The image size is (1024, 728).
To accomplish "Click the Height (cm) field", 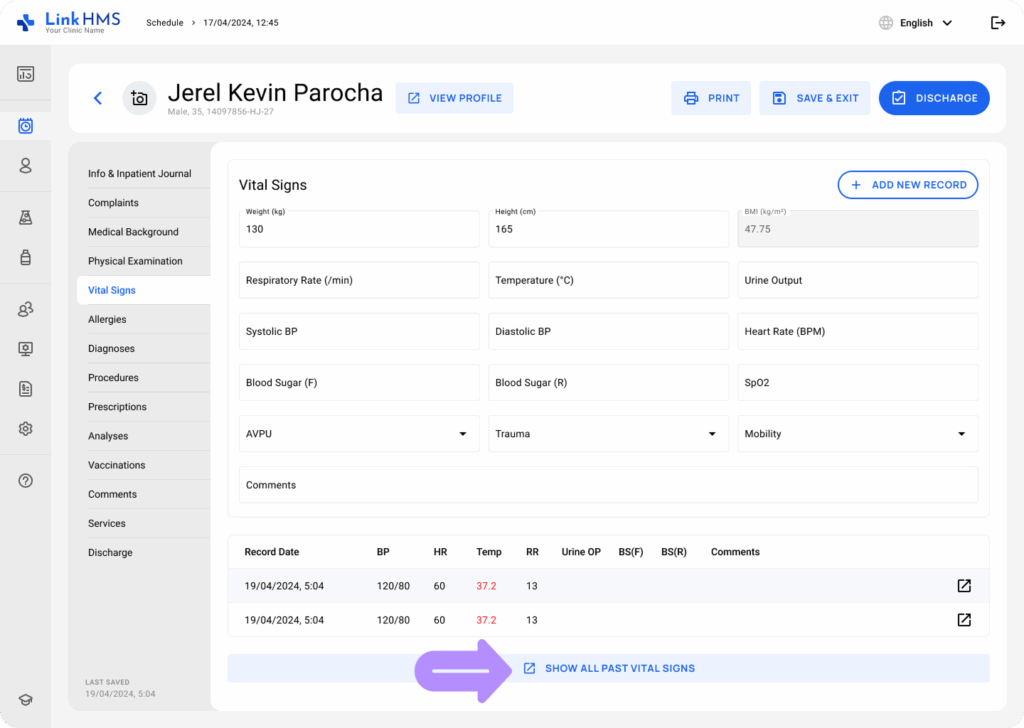I will (x=609, y=229).
